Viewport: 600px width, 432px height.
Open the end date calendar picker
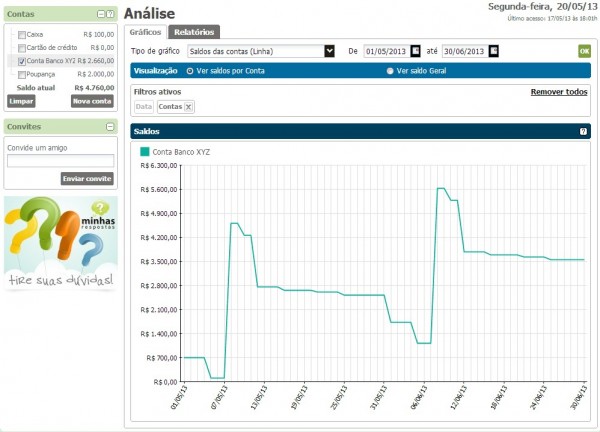[494, 51]
